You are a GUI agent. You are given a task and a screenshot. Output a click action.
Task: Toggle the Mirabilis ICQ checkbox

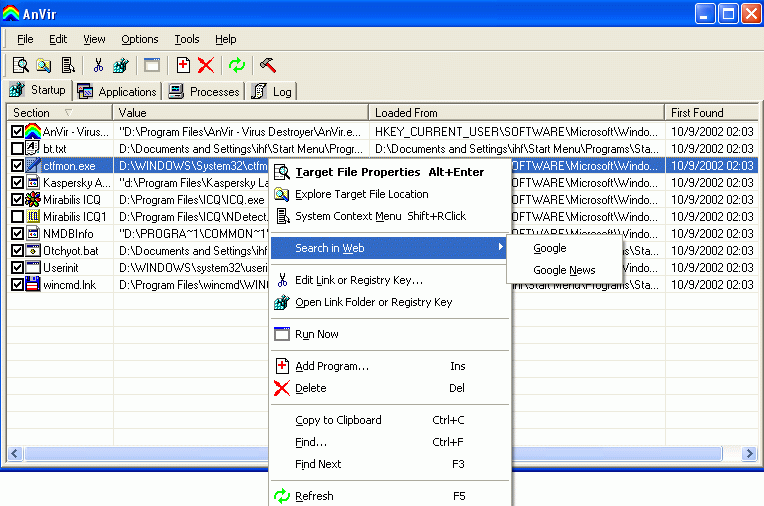tap(17, 199)
